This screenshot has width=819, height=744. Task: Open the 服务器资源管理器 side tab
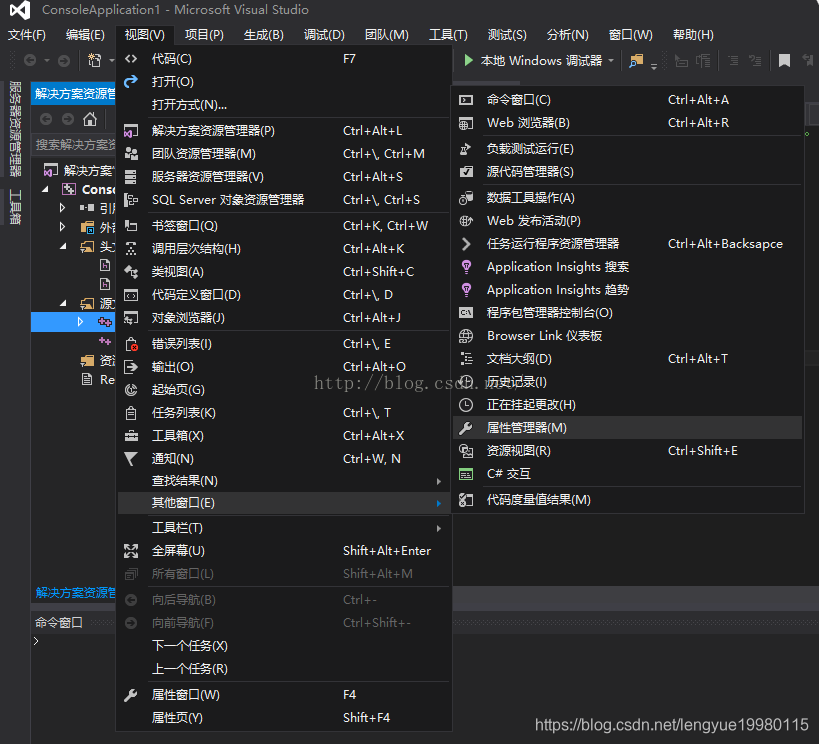tap(15, 129)
